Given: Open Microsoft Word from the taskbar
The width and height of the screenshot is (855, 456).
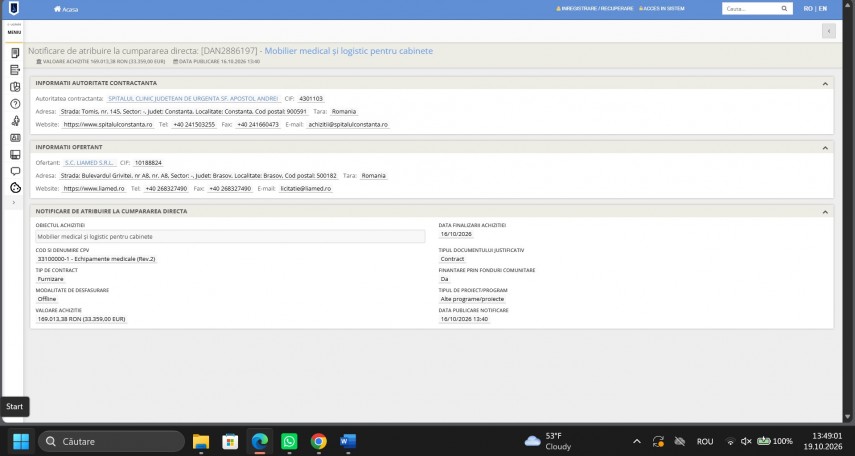Looking at the screenshot, I should [x=348, y=441].
